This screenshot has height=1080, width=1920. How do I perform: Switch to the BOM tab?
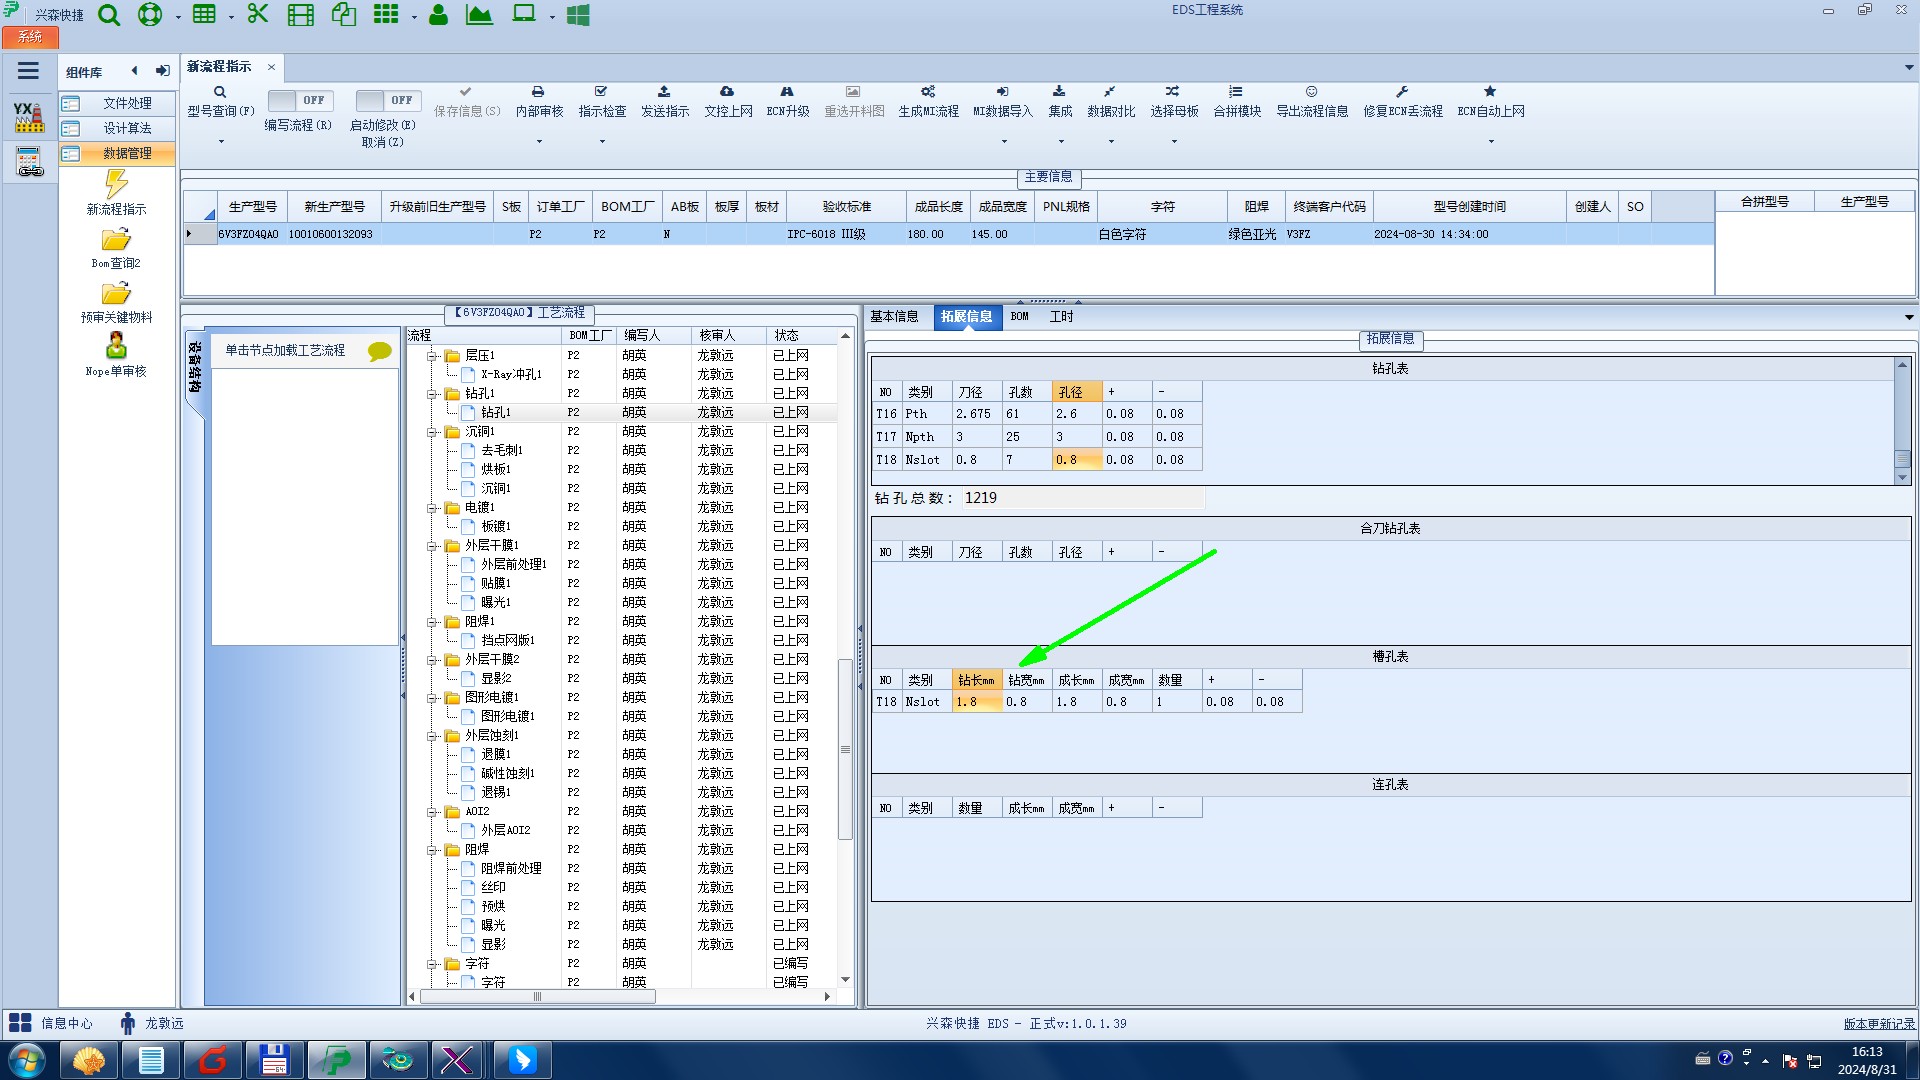click(1019, 317)
